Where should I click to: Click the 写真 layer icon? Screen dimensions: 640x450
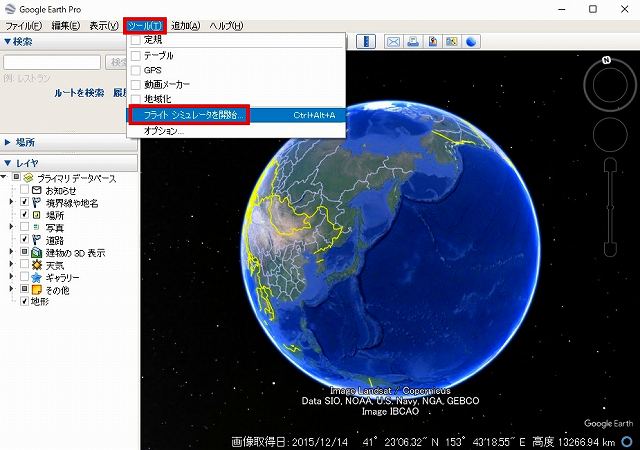tap(36, 227)
